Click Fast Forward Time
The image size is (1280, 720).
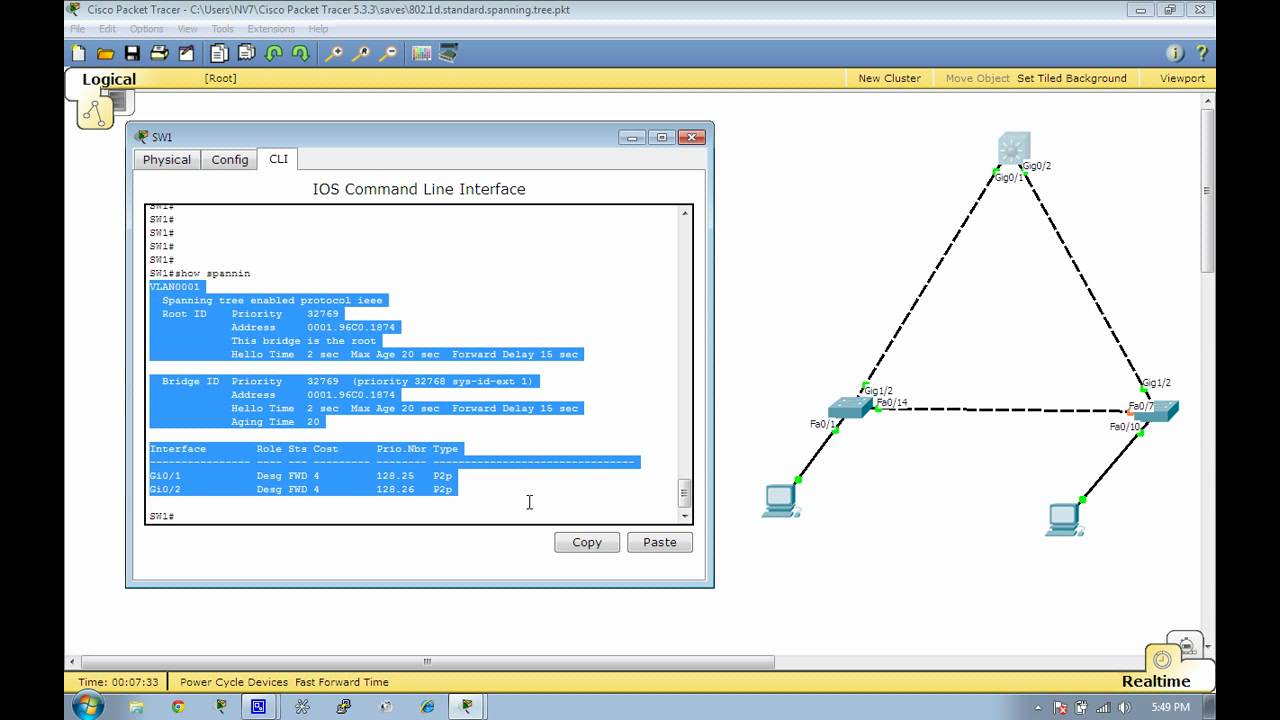pos(342,682)
